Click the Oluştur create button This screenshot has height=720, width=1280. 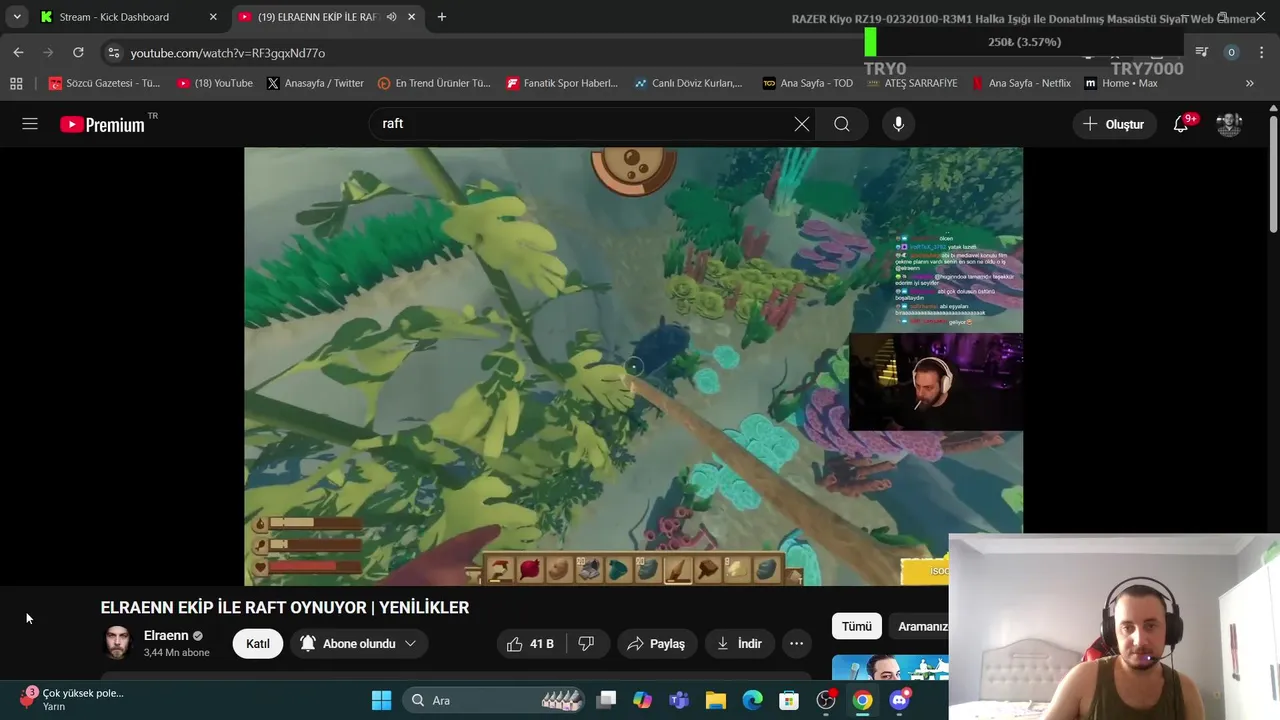coord(1115,124)
